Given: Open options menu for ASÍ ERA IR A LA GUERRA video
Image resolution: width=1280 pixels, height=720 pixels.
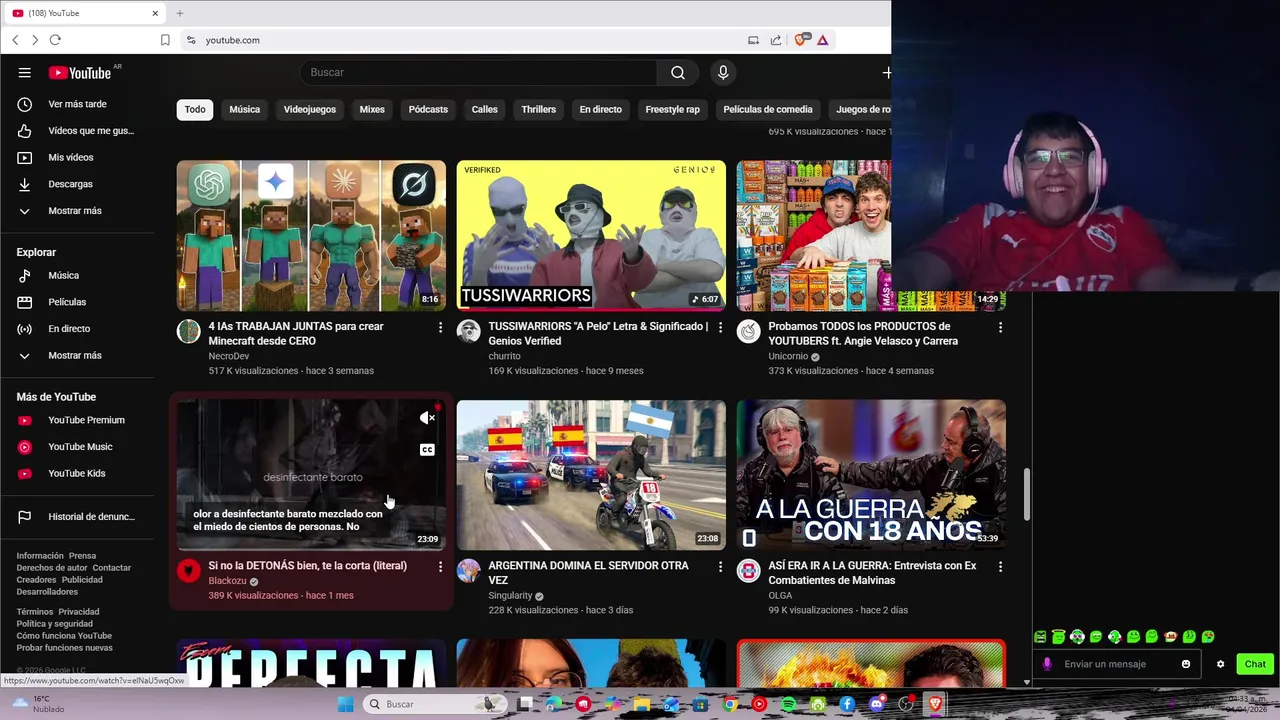Looking at the screenshot, I should click(1000, 567).
